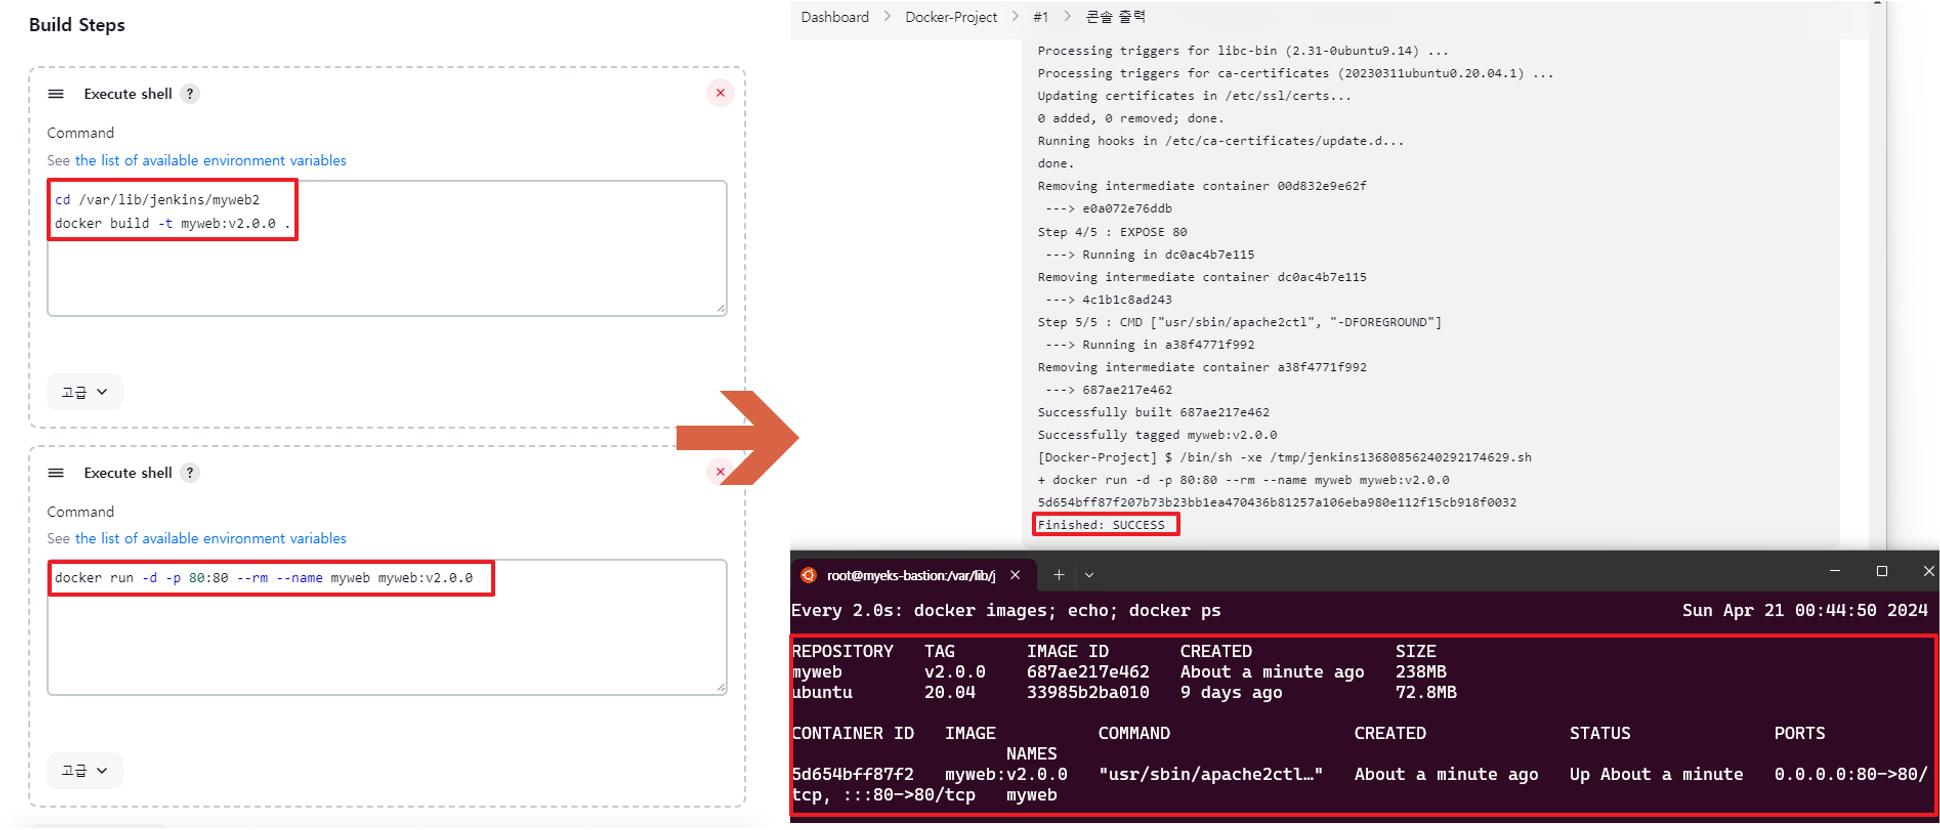Viewport: 1940px width, 830px height.
Task: Maximize the terminal window
Action: [x=1882, y=571]
